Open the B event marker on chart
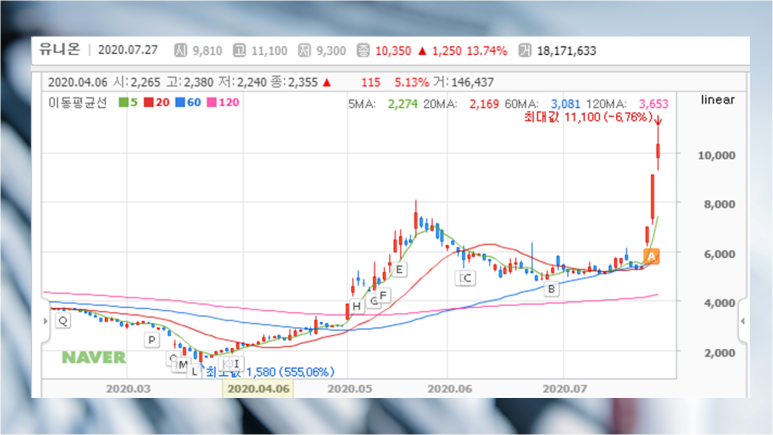The width and height of the screenshot is (773, 435). pos(551,289)
